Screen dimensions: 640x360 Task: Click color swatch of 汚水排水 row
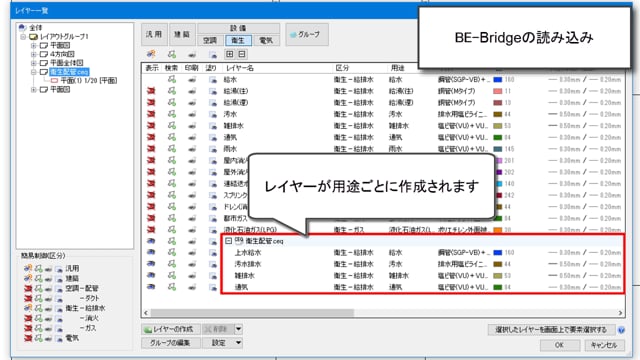(x=498, y=264)
